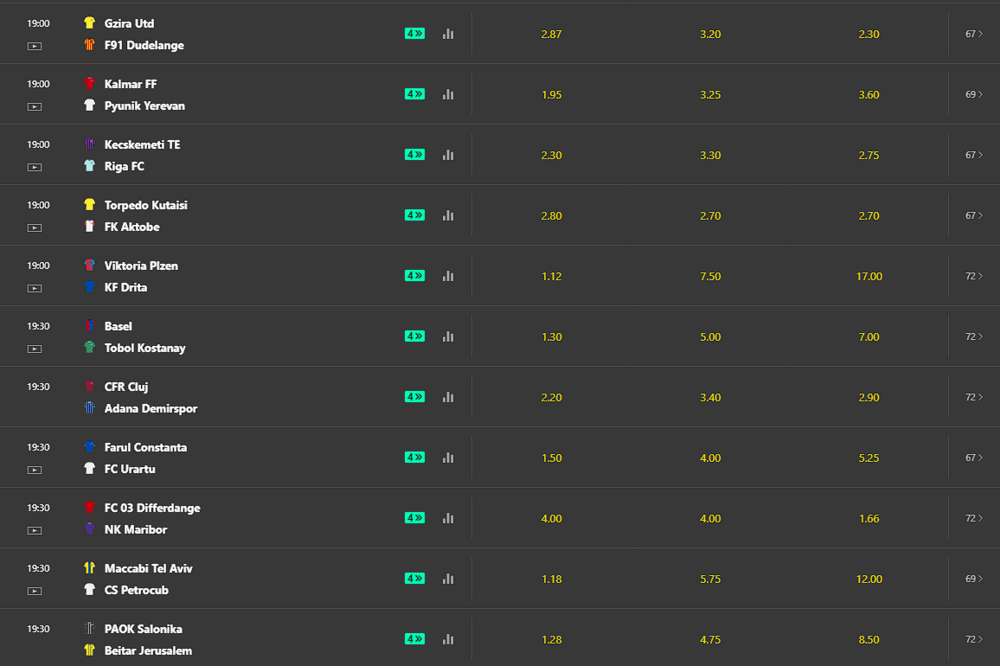The width and height of the screenshot is (1000, 666).
Task: Expand 67 more markets for Gzira Utd
Action: click(974, 34)
